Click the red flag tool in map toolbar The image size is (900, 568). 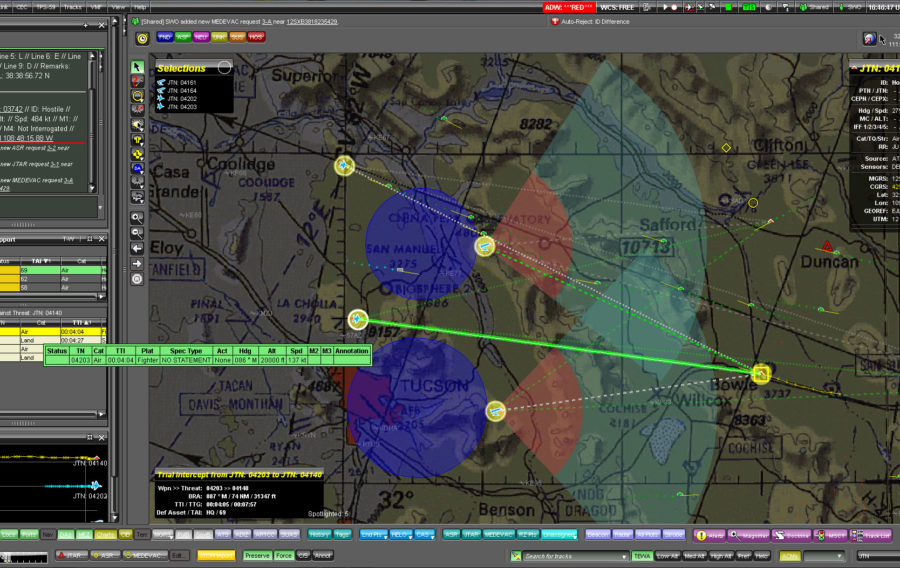(137, 81)
